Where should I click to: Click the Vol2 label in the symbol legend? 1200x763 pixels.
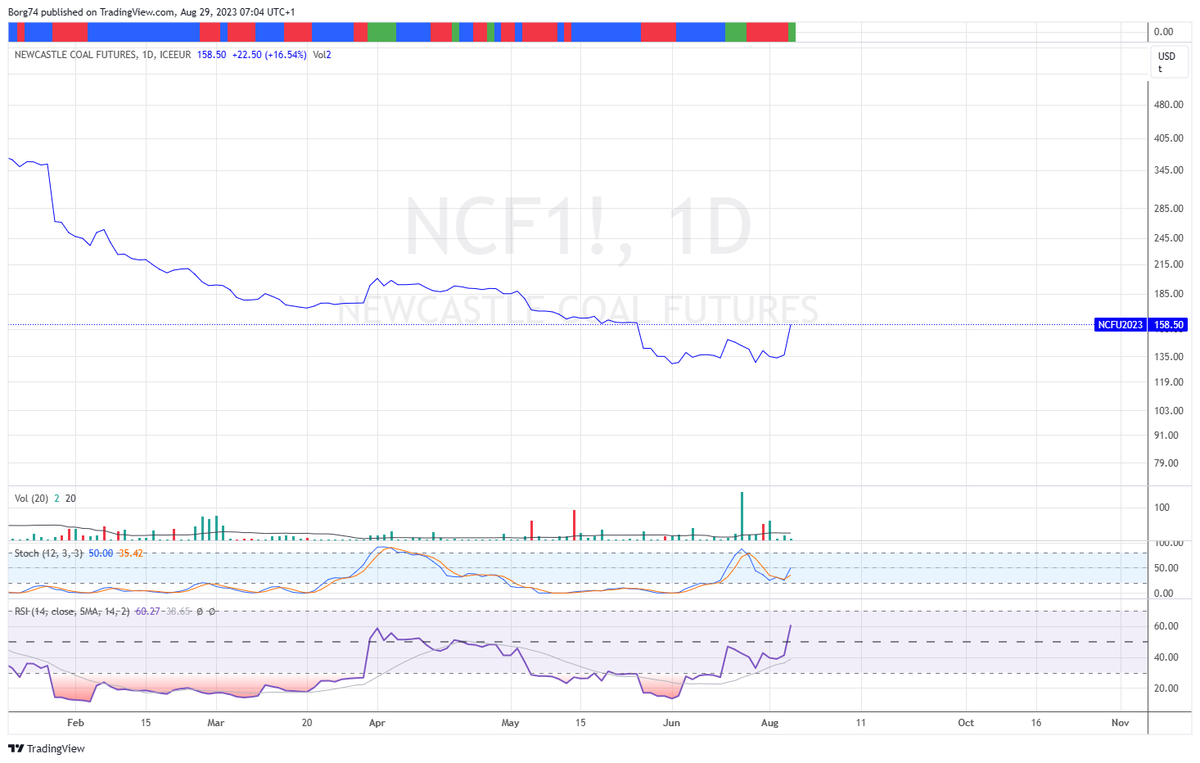[322, 54]
